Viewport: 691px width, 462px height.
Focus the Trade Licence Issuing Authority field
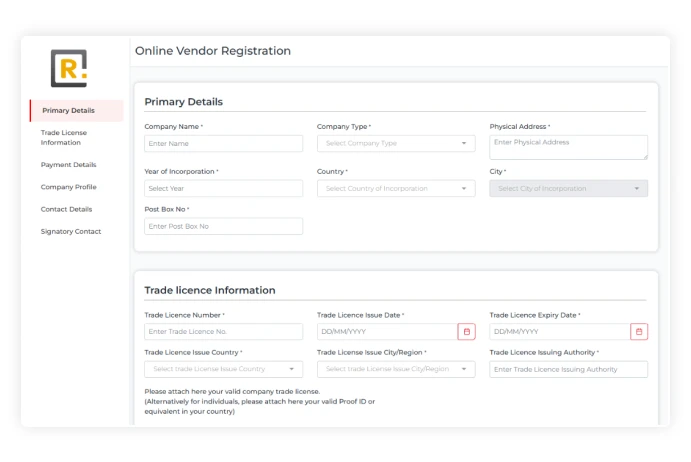[568, 369]
